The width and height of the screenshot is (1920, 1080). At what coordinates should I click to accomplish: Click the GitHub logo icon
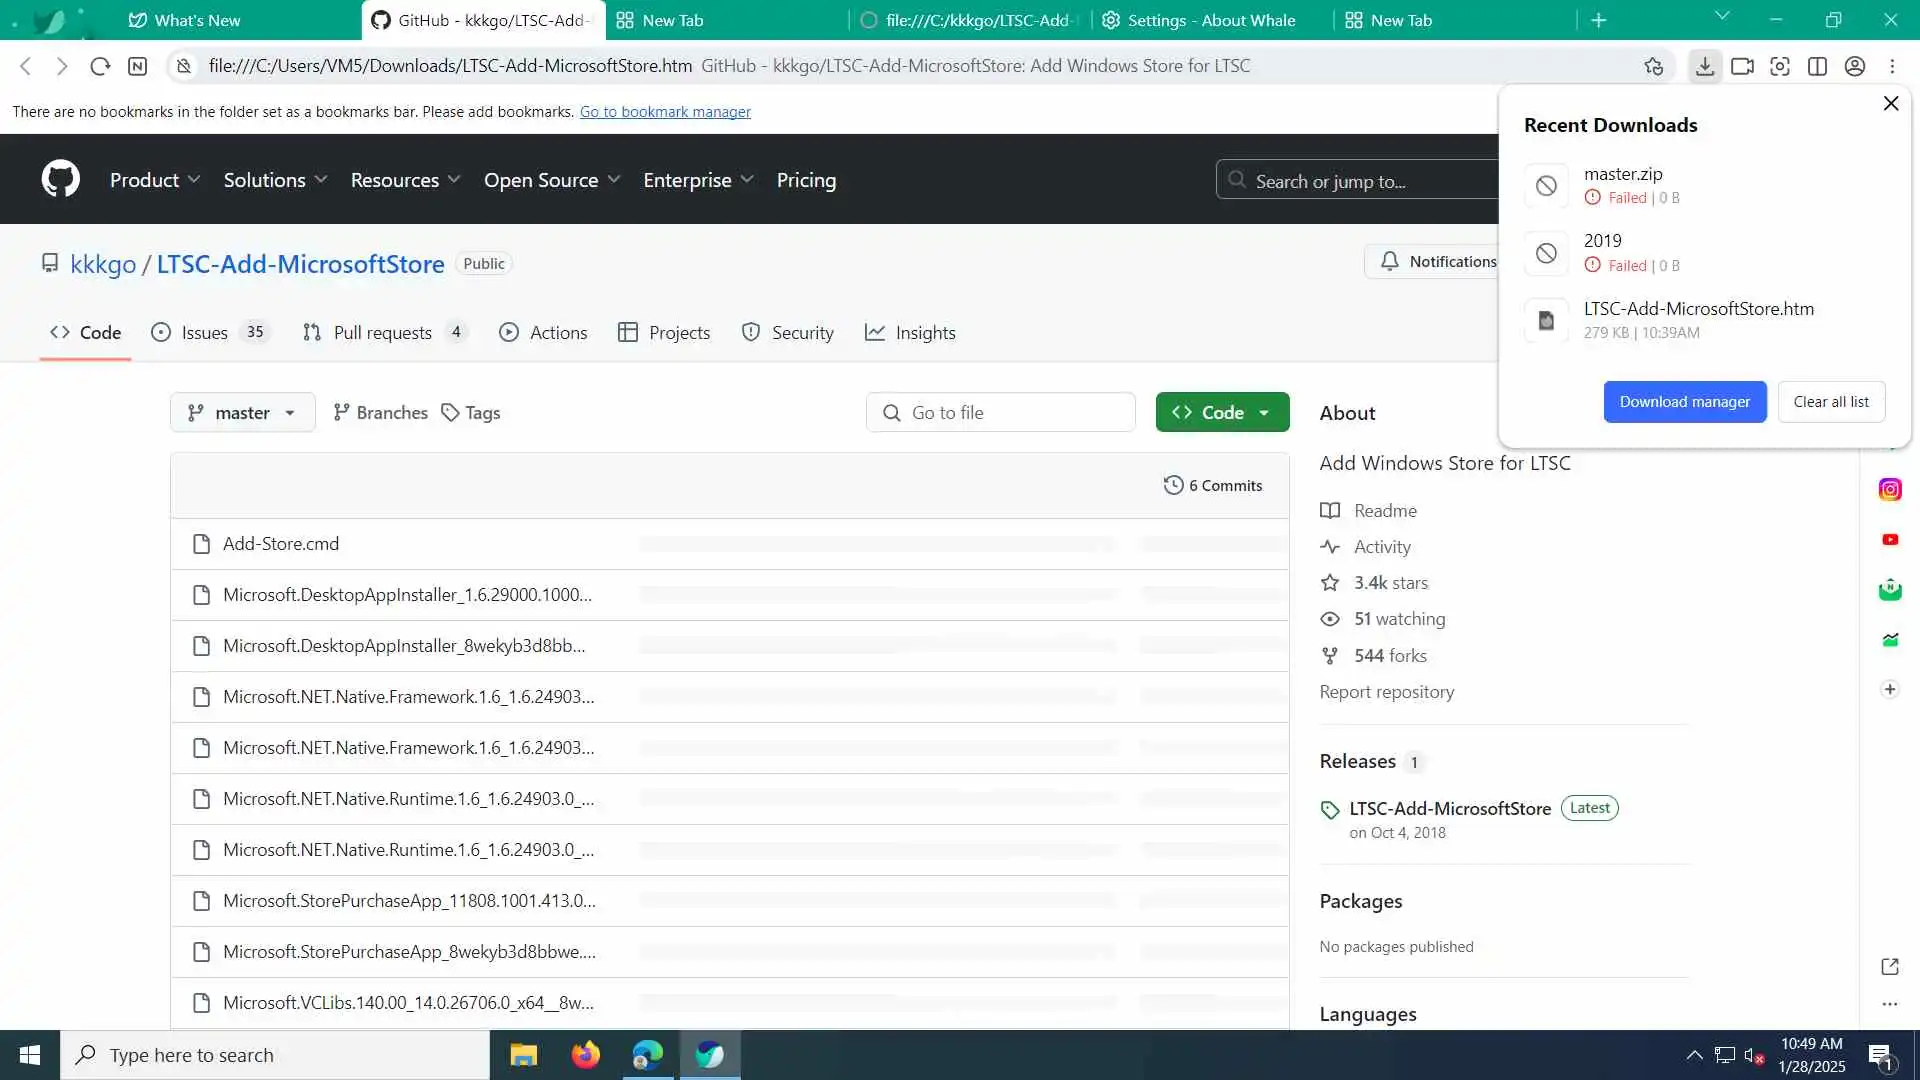click(60, 180)
